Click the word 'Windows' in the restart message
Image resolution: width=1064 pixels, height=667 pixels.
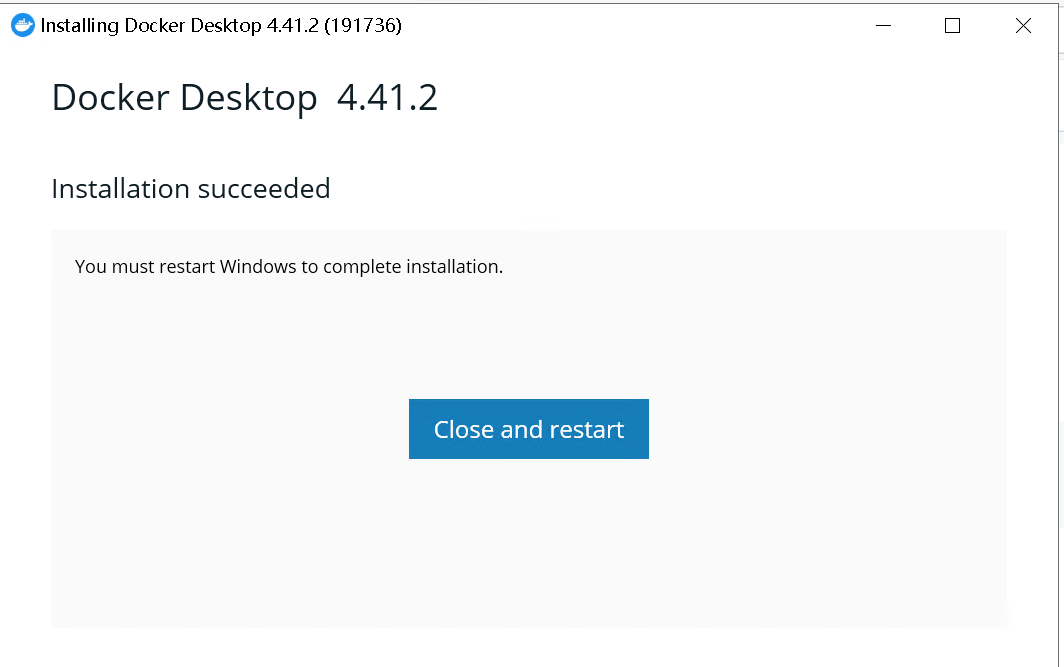(x=258, y=267)
